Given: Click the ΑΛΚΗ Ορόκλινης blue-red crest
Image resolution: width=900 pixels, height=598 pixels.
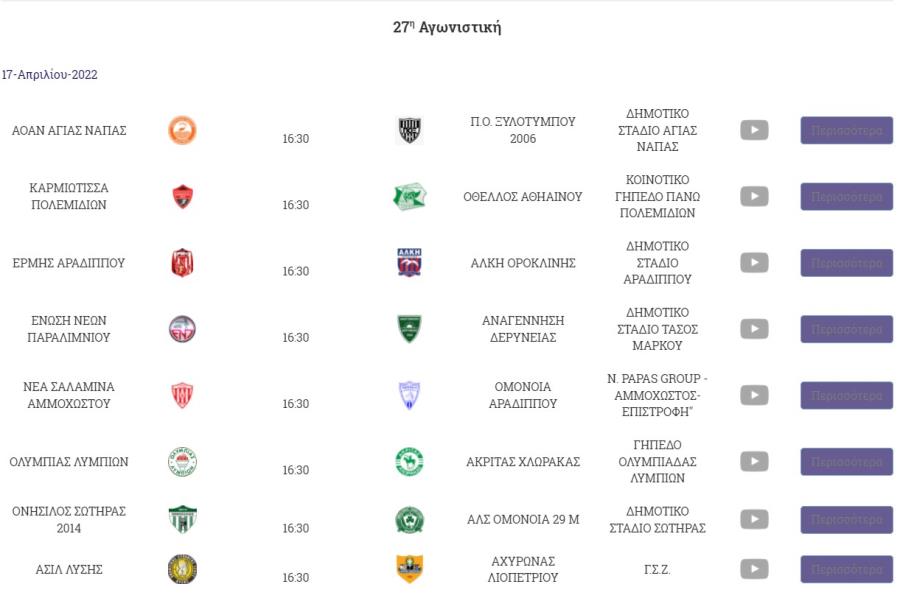Looking at the screenshot, I should [x=409, y=262].
